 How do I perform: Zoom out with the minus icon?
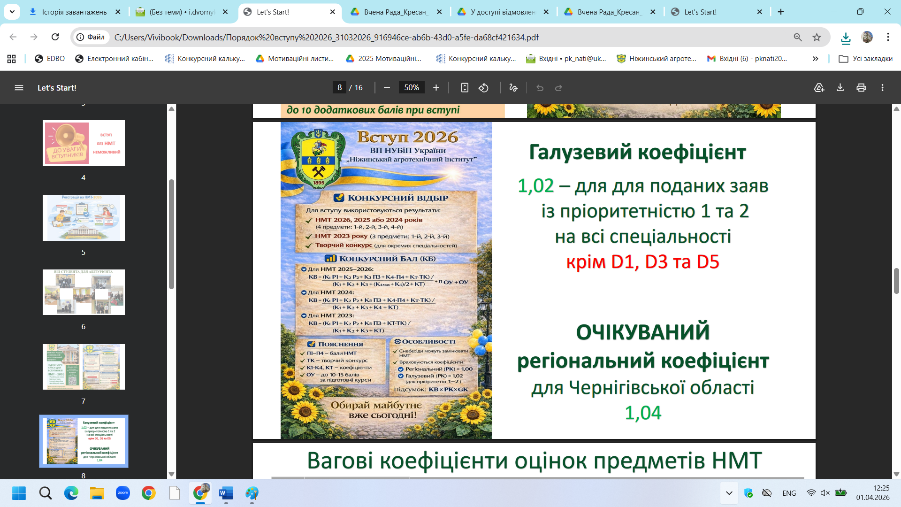(x=386, y=87)
